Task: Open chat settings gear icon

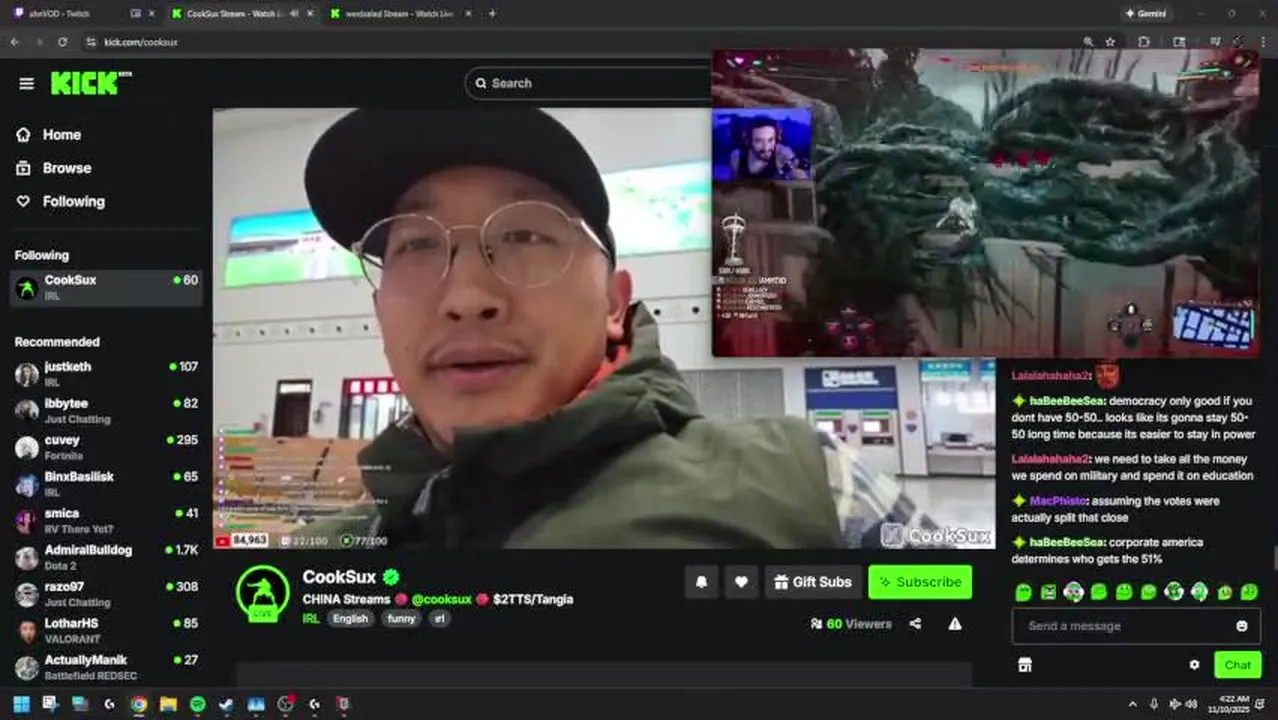Action: [1194, 665]
